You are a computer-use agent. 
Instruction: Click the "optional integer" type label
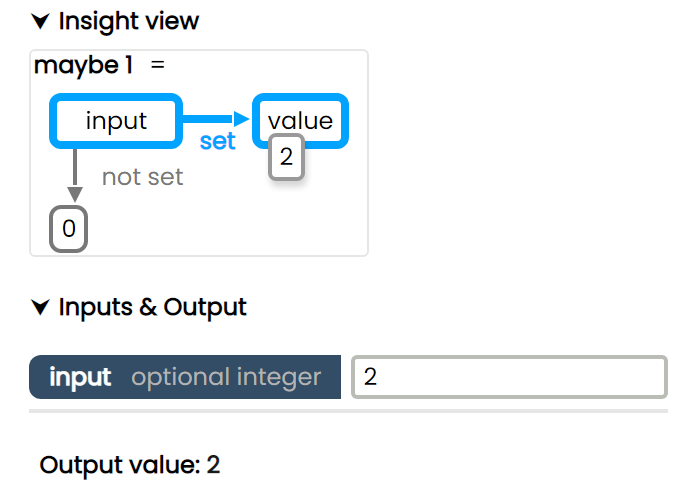[x=226, y=378]
